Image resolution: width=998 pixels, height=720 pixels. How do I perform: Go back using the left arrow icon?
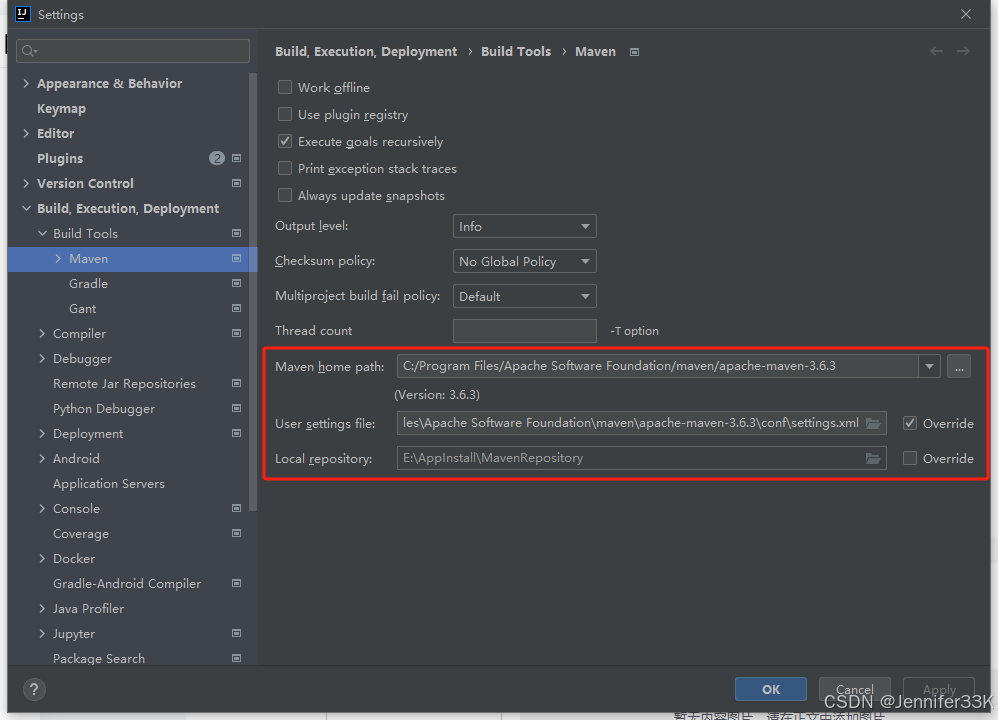tap(936, 51)
